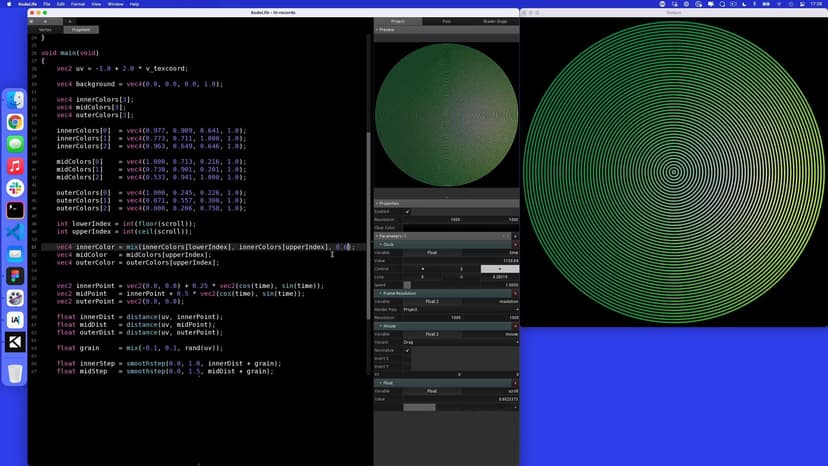Remove the Clock parameter with red button

(515, 244)
